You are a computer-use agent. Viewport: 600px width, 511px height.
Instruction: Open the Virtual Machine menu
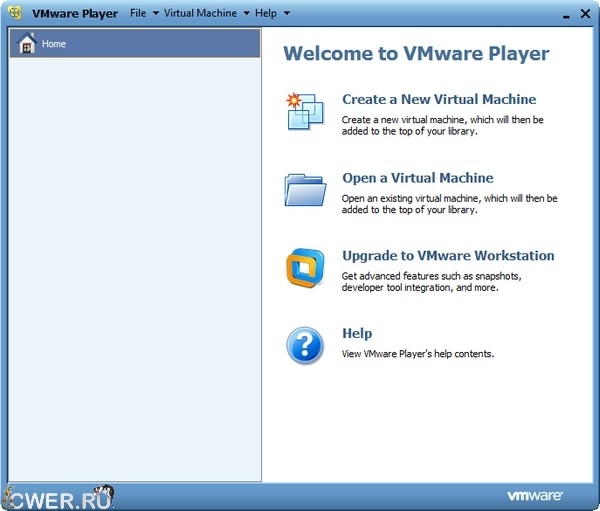(x=200, y=14)
